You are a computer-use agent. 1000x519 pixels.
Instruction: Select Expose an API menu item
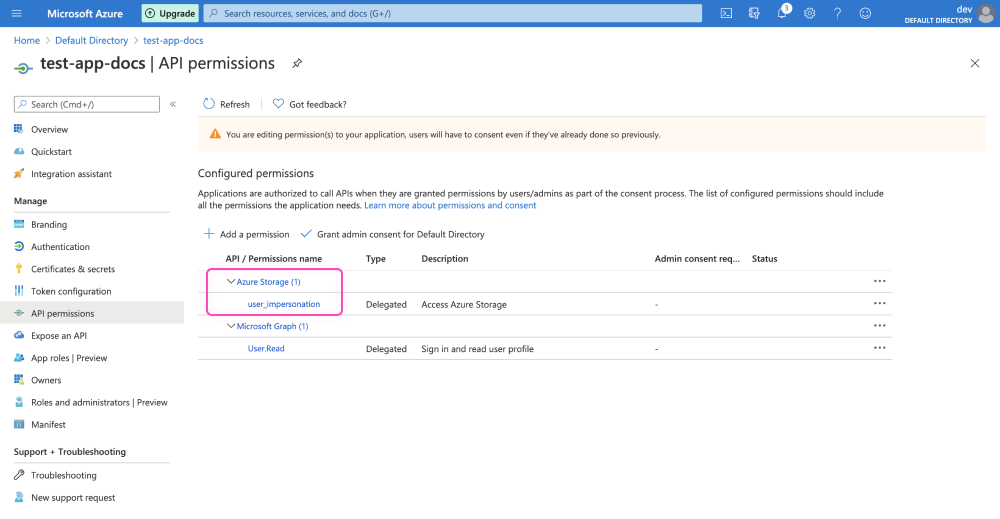click(x=58, y=336)
